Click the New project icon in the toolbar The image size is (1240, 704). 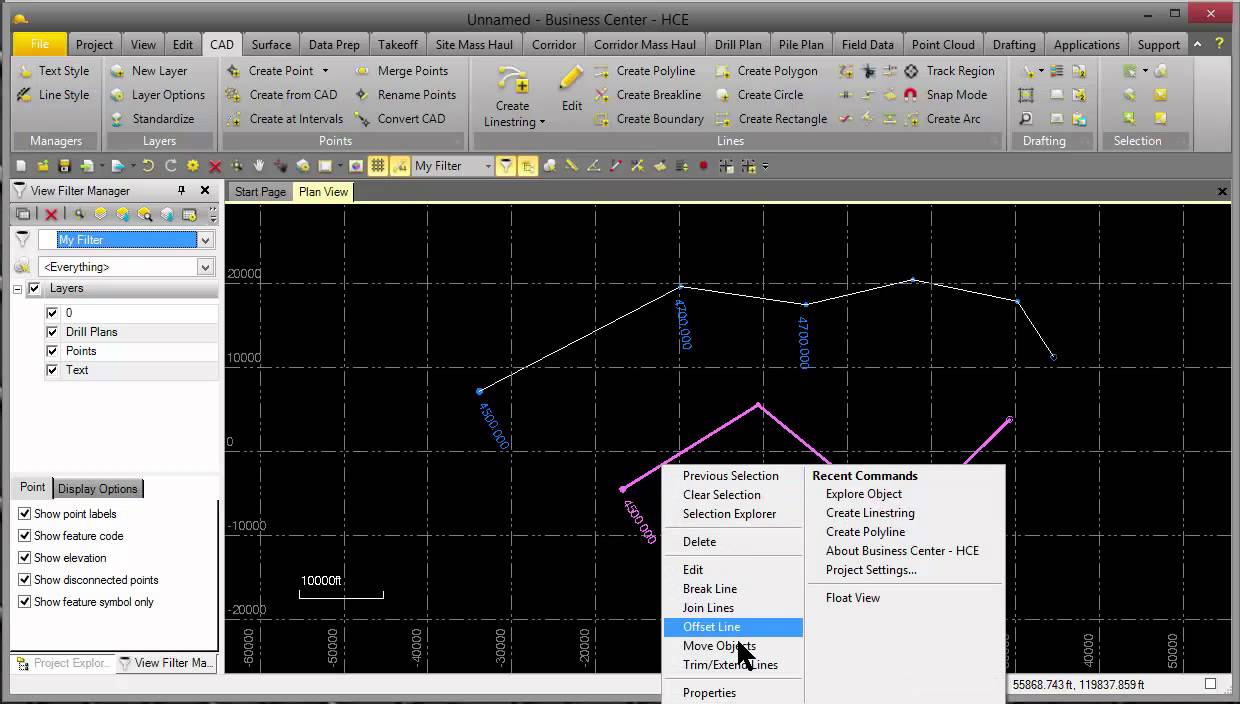21,166
